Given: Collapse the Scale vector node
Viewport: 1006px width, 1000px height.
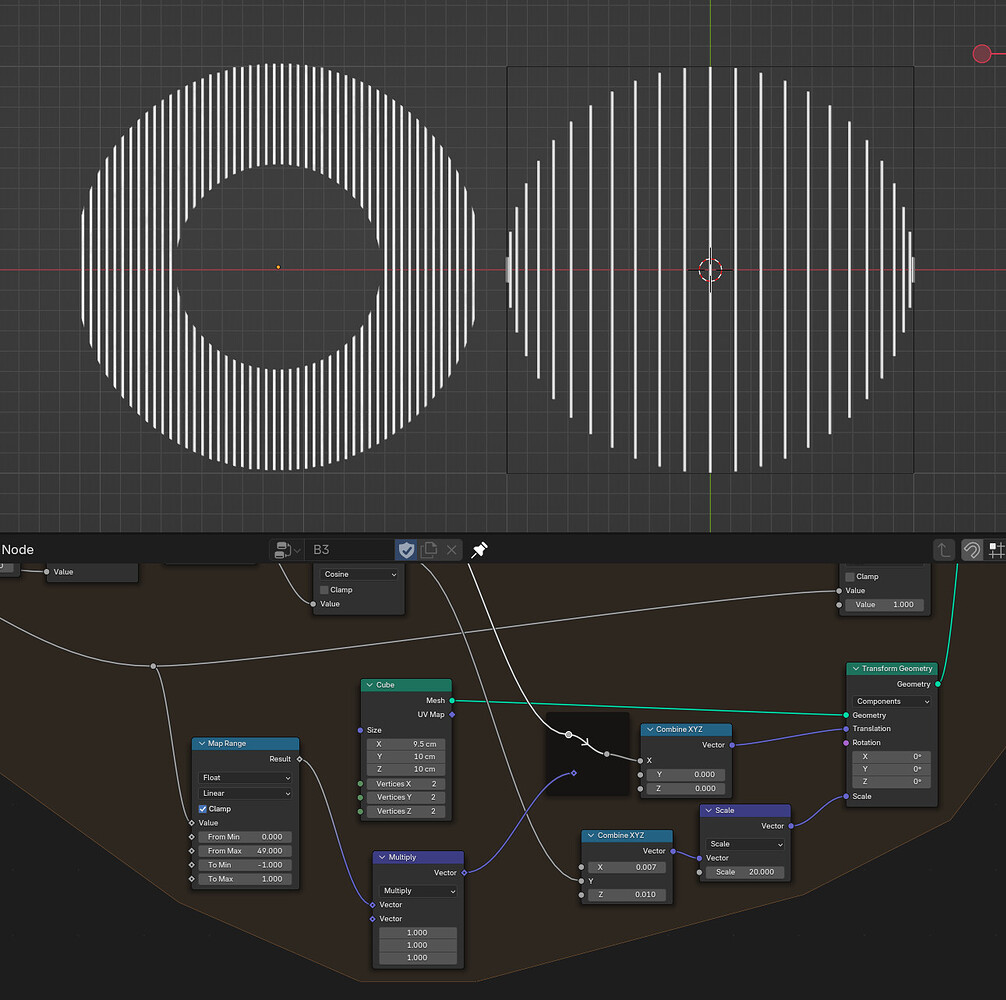Looking at the screenshot, I should pyautogui.click(x=709, y=810).
